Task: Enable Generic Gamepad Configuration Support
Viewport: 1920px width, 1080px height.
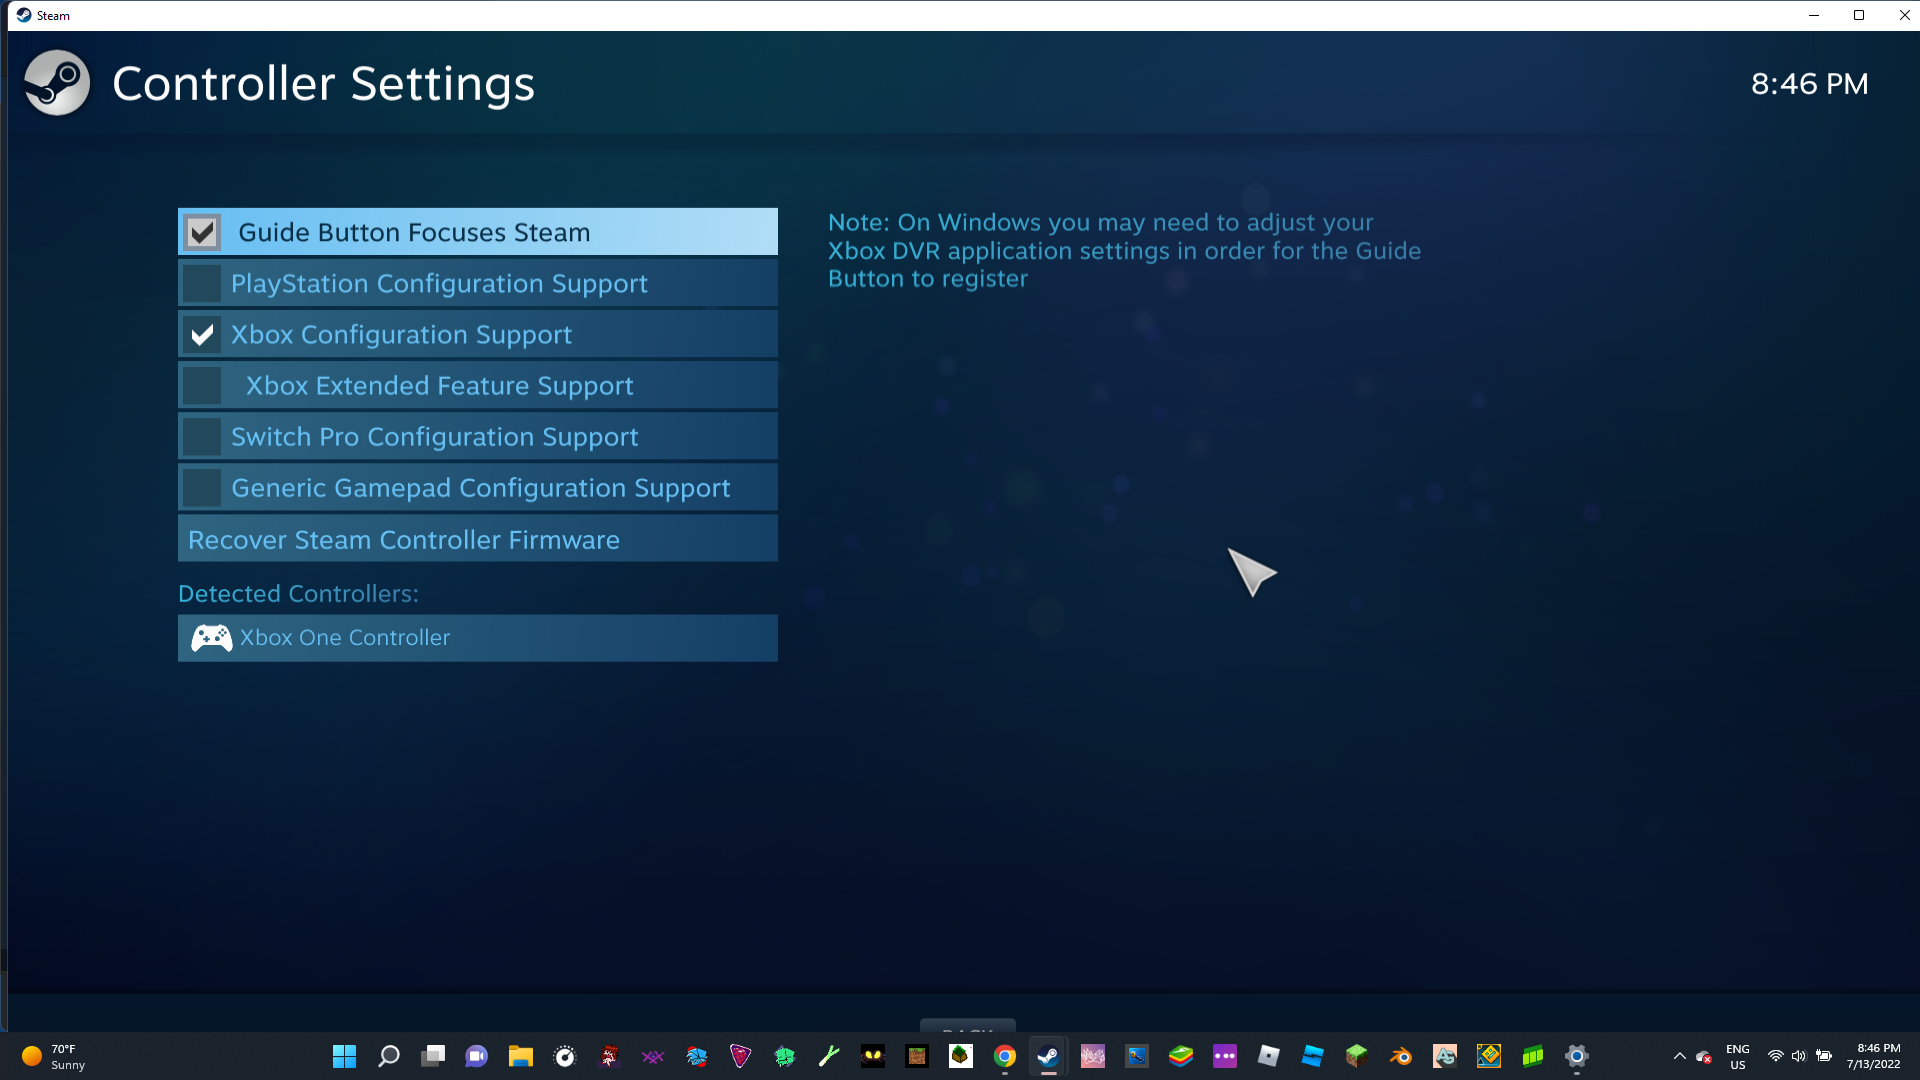Action: coord(202,488)
